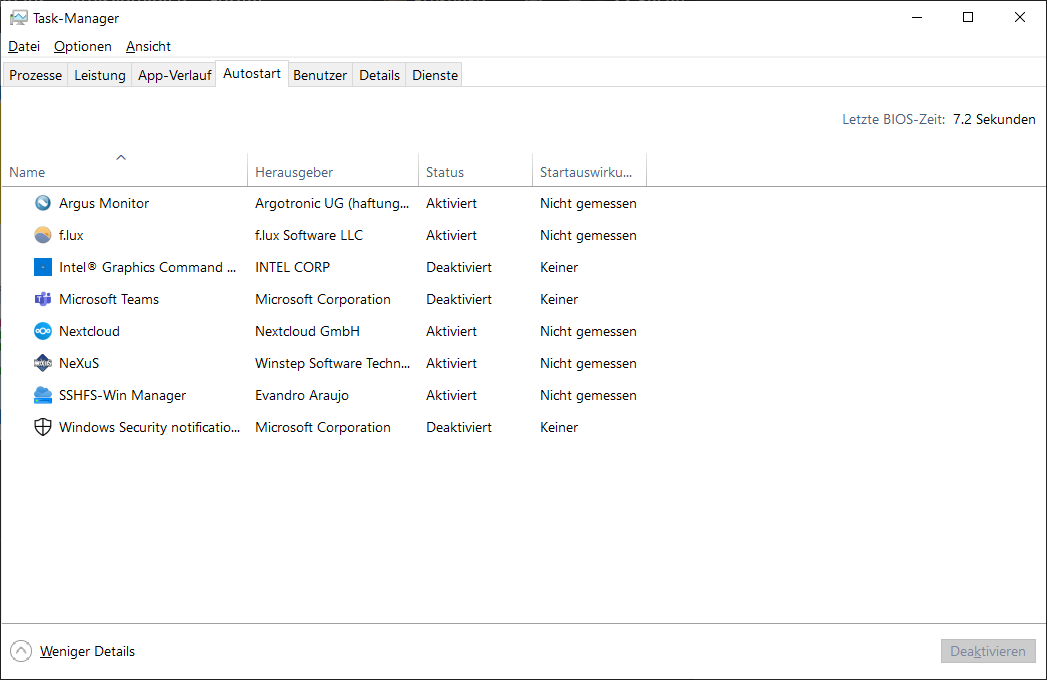This screenshot has width=1047, height=680.
Task: Switch to the Leistung tab
Action: click(99, 75)
